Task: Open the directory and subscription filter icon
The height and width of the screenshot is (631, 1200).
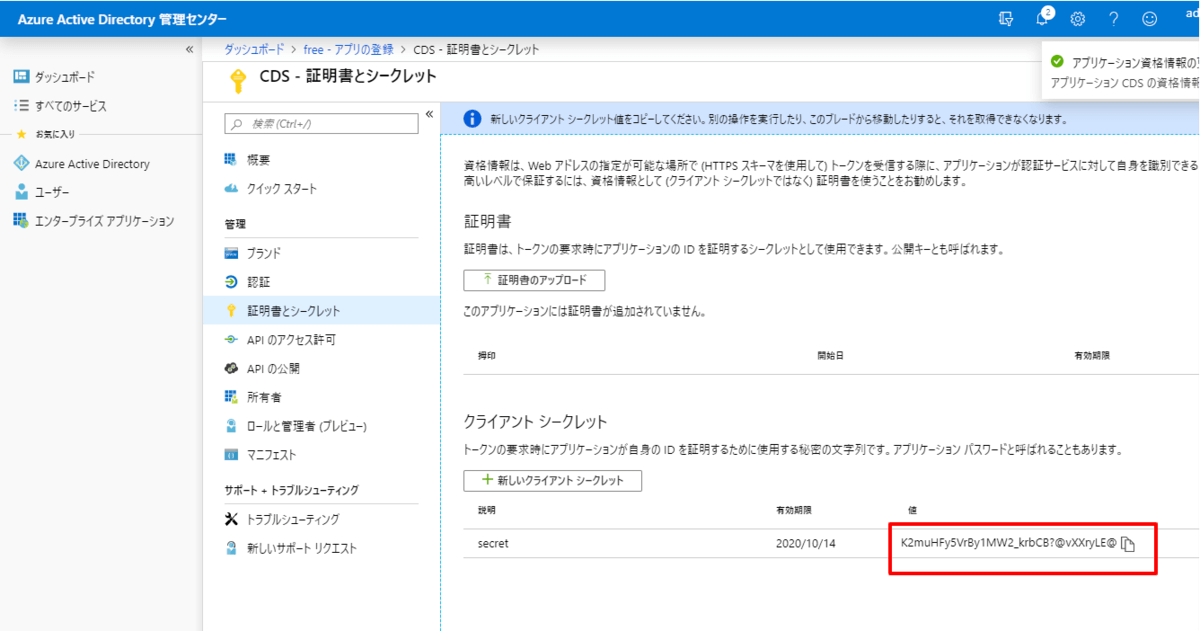Action: 1006,18
